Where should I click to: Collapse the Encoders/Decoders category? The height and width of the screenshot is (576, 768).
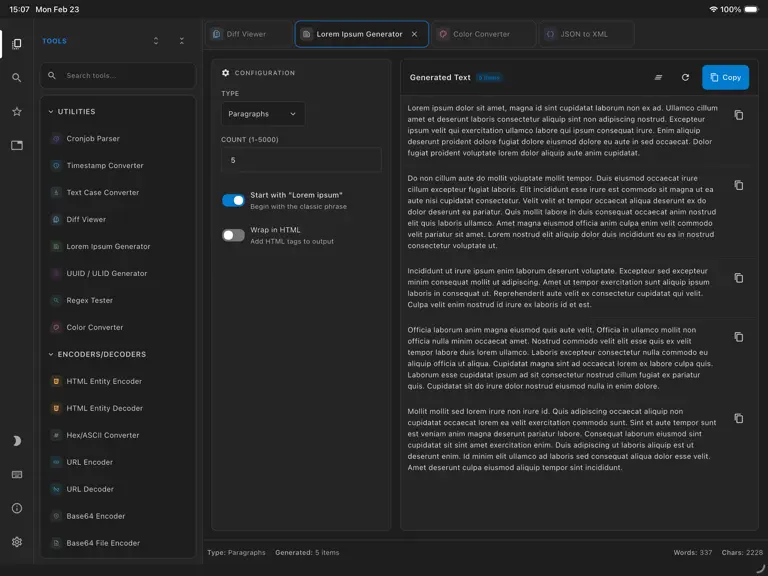pyautogui.click(x=51, y=354)
